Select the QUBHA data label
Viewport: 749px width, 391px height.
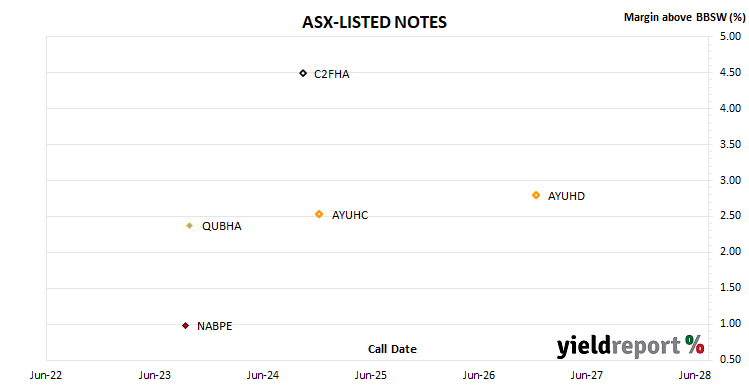tap(222, 226)
